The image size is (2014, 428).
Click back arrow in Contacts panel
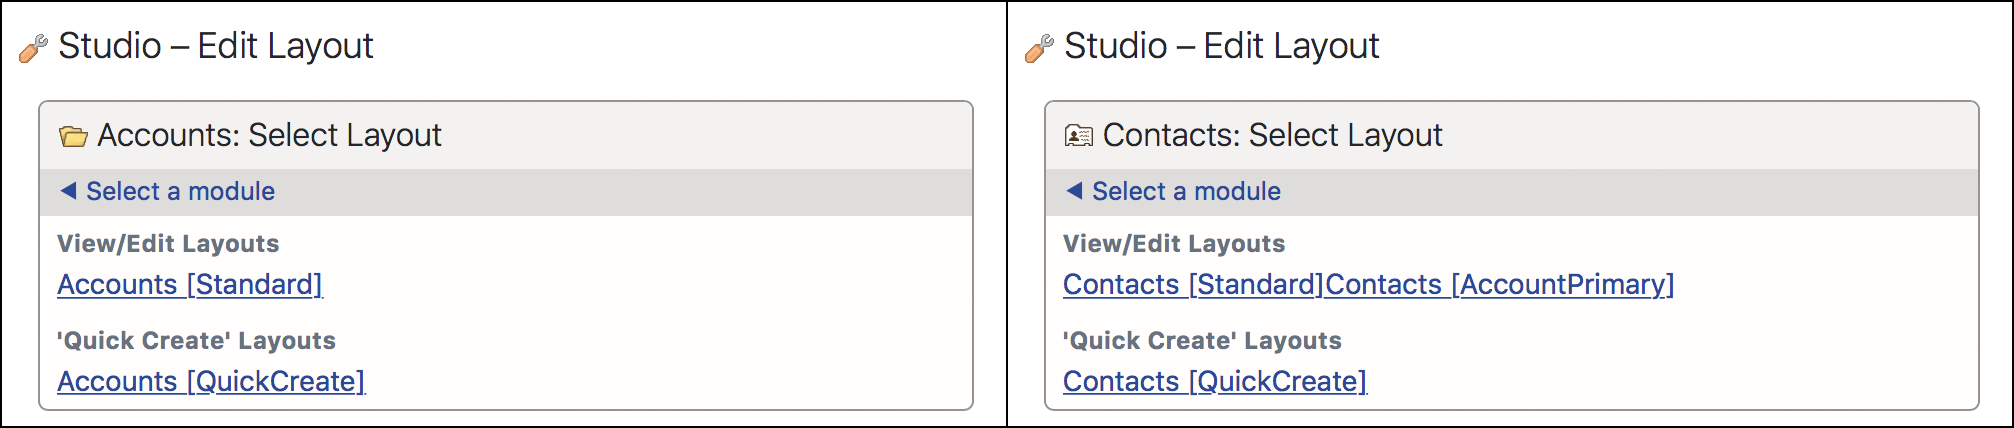(x=1074, y=190)
